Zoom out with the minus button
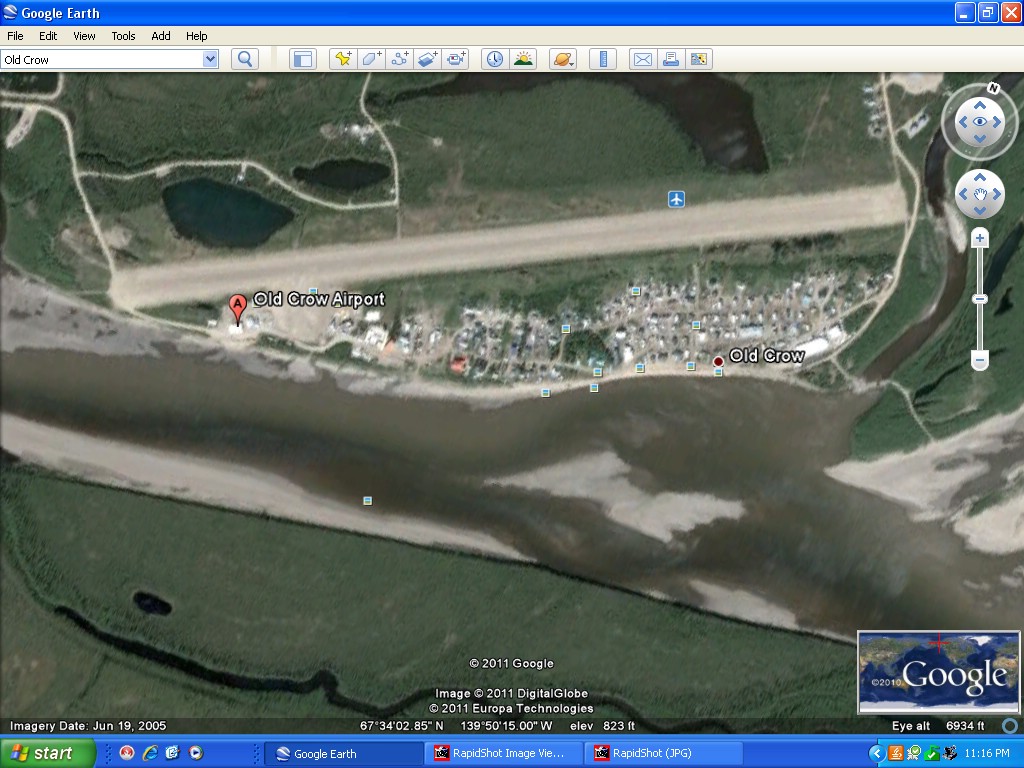 [x=980, y=359]
